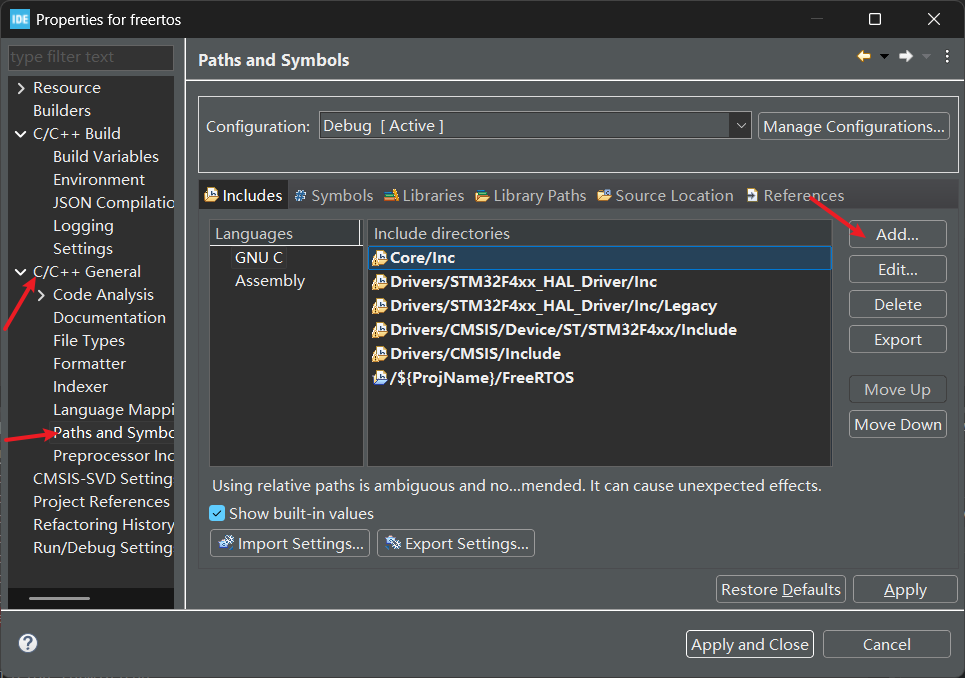
Task: Click Import Settings icon button
Action: (290, 543)
